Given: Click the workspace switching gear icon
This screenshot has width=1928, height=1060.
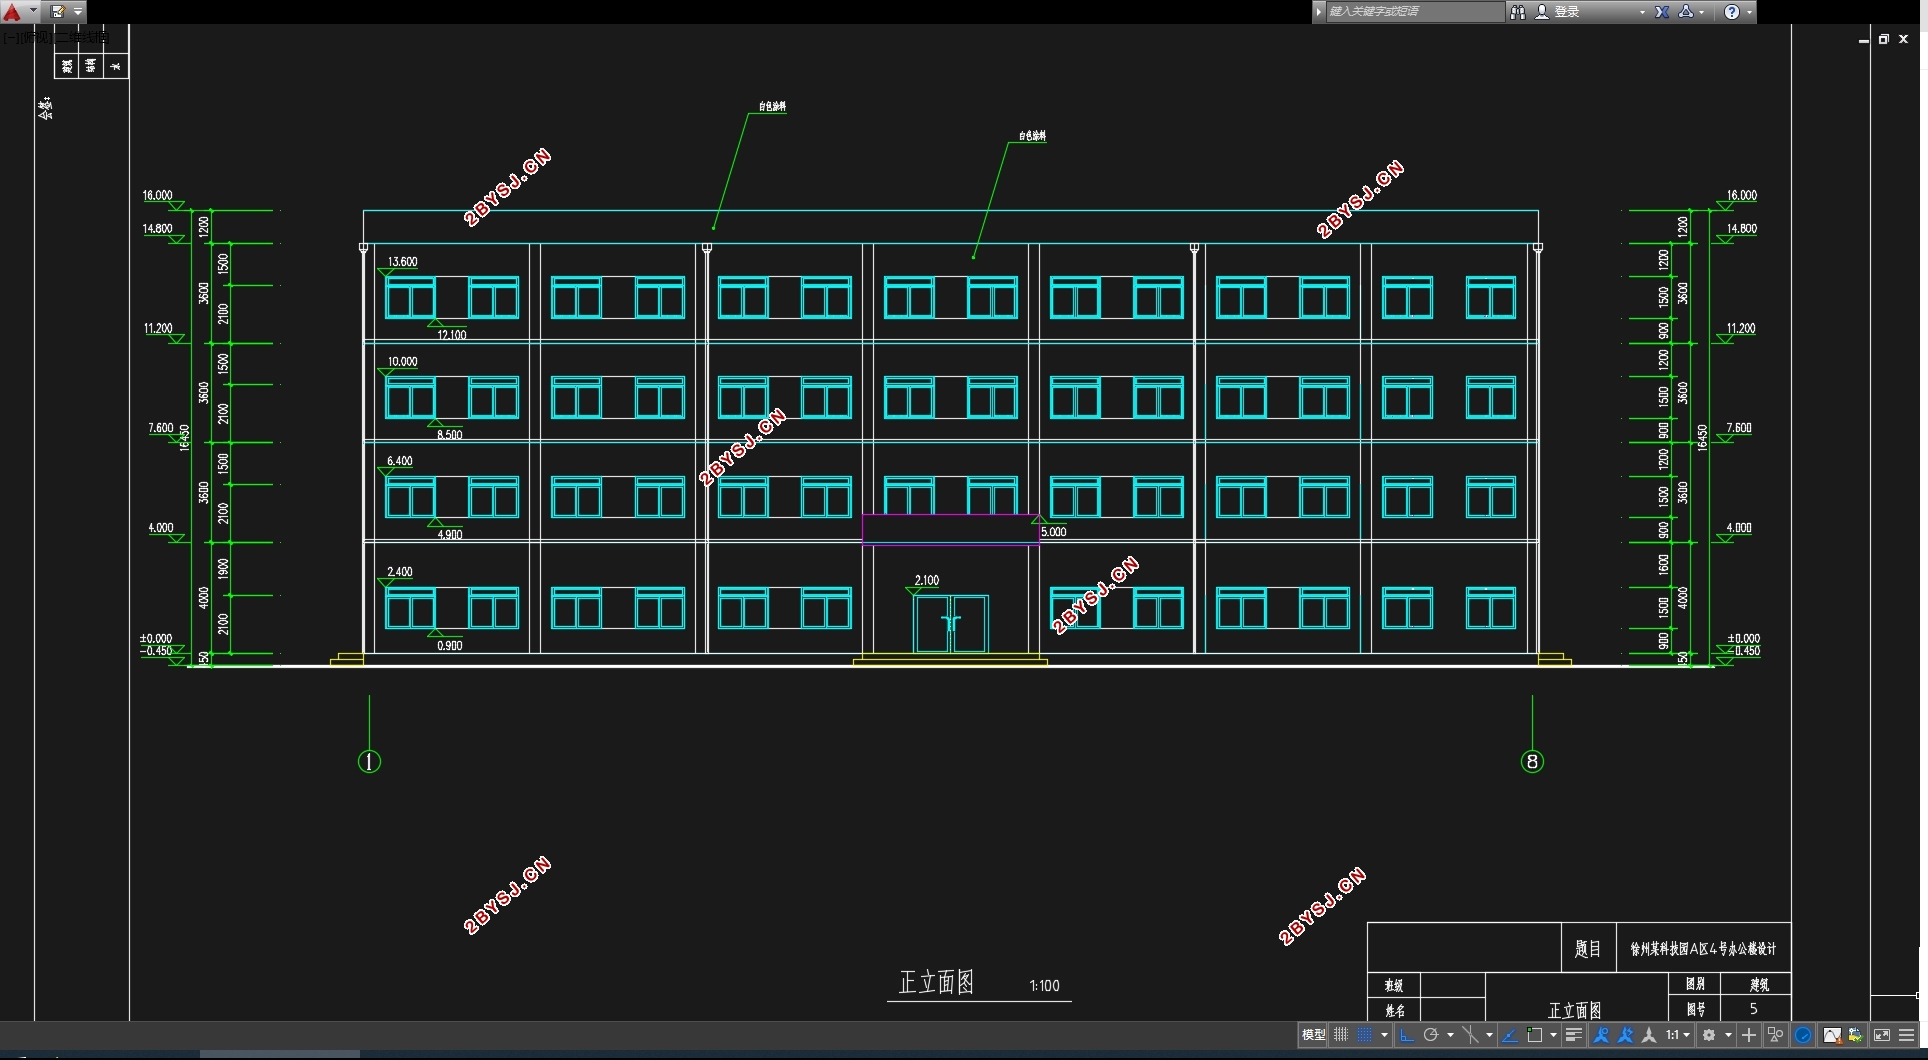Looking at the screenshot, I should [1709, 1035].
